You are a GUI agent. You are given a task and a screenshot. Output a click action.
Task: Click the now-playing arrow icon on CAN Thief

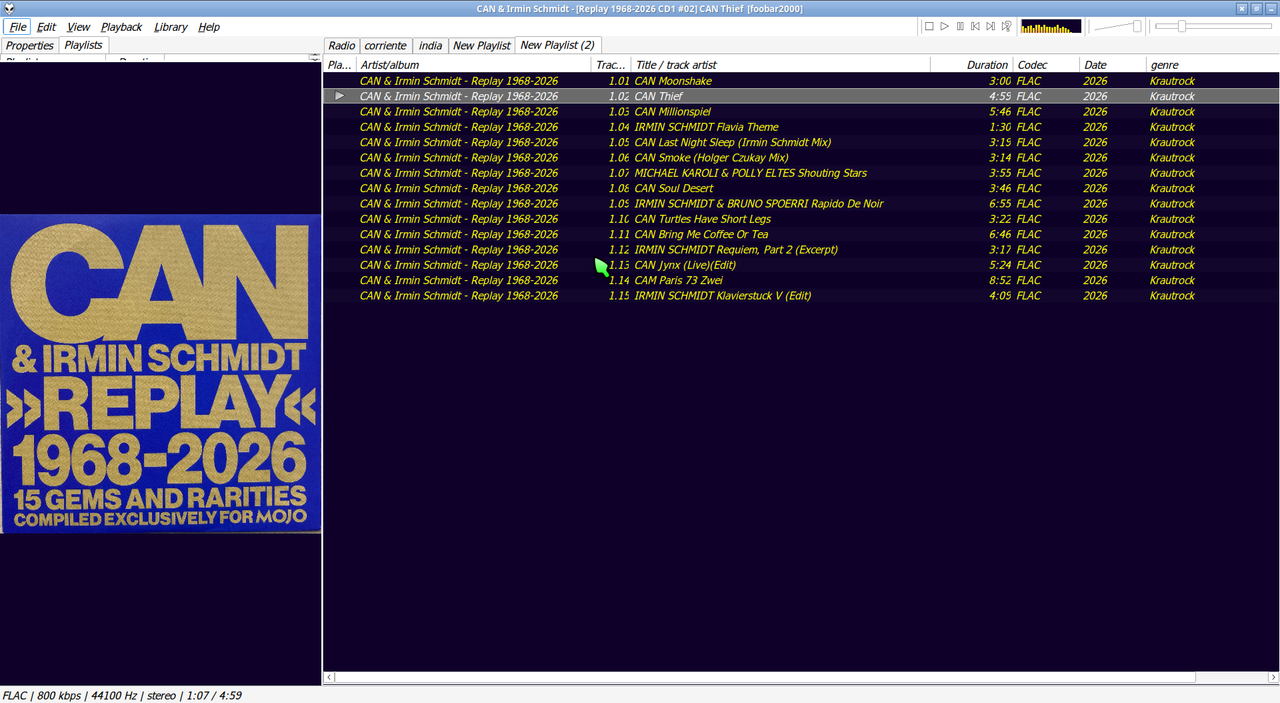tap(340, 96)
